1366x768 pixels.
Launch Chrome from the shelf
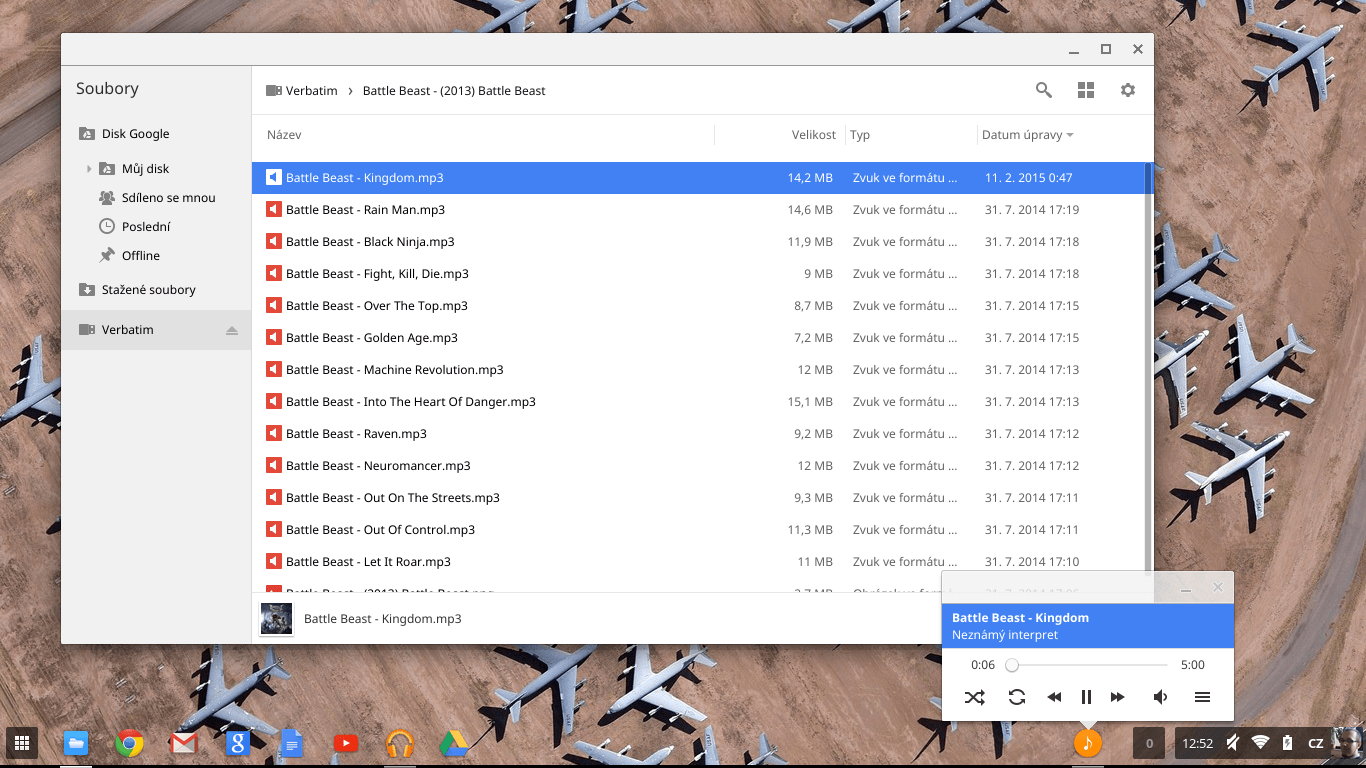tap(129, 743)
